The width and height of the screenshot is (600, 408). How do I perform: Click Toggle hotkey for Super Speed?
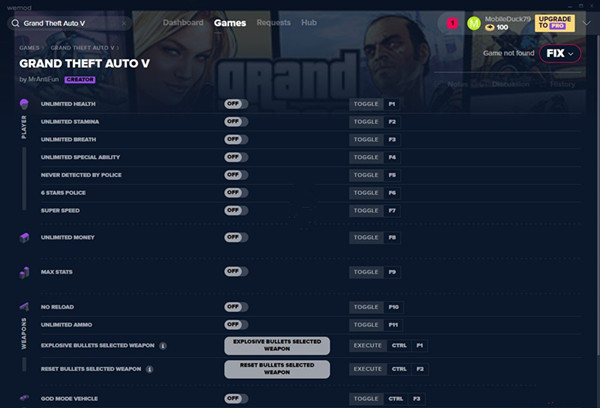click(x=366, y=211)
